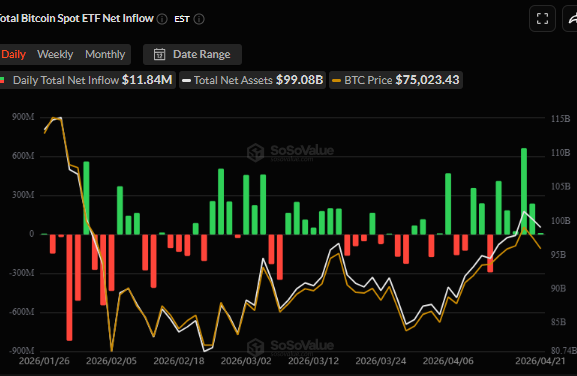
Task: Toggle BTC Price legend series
Action: pos(396,80)
